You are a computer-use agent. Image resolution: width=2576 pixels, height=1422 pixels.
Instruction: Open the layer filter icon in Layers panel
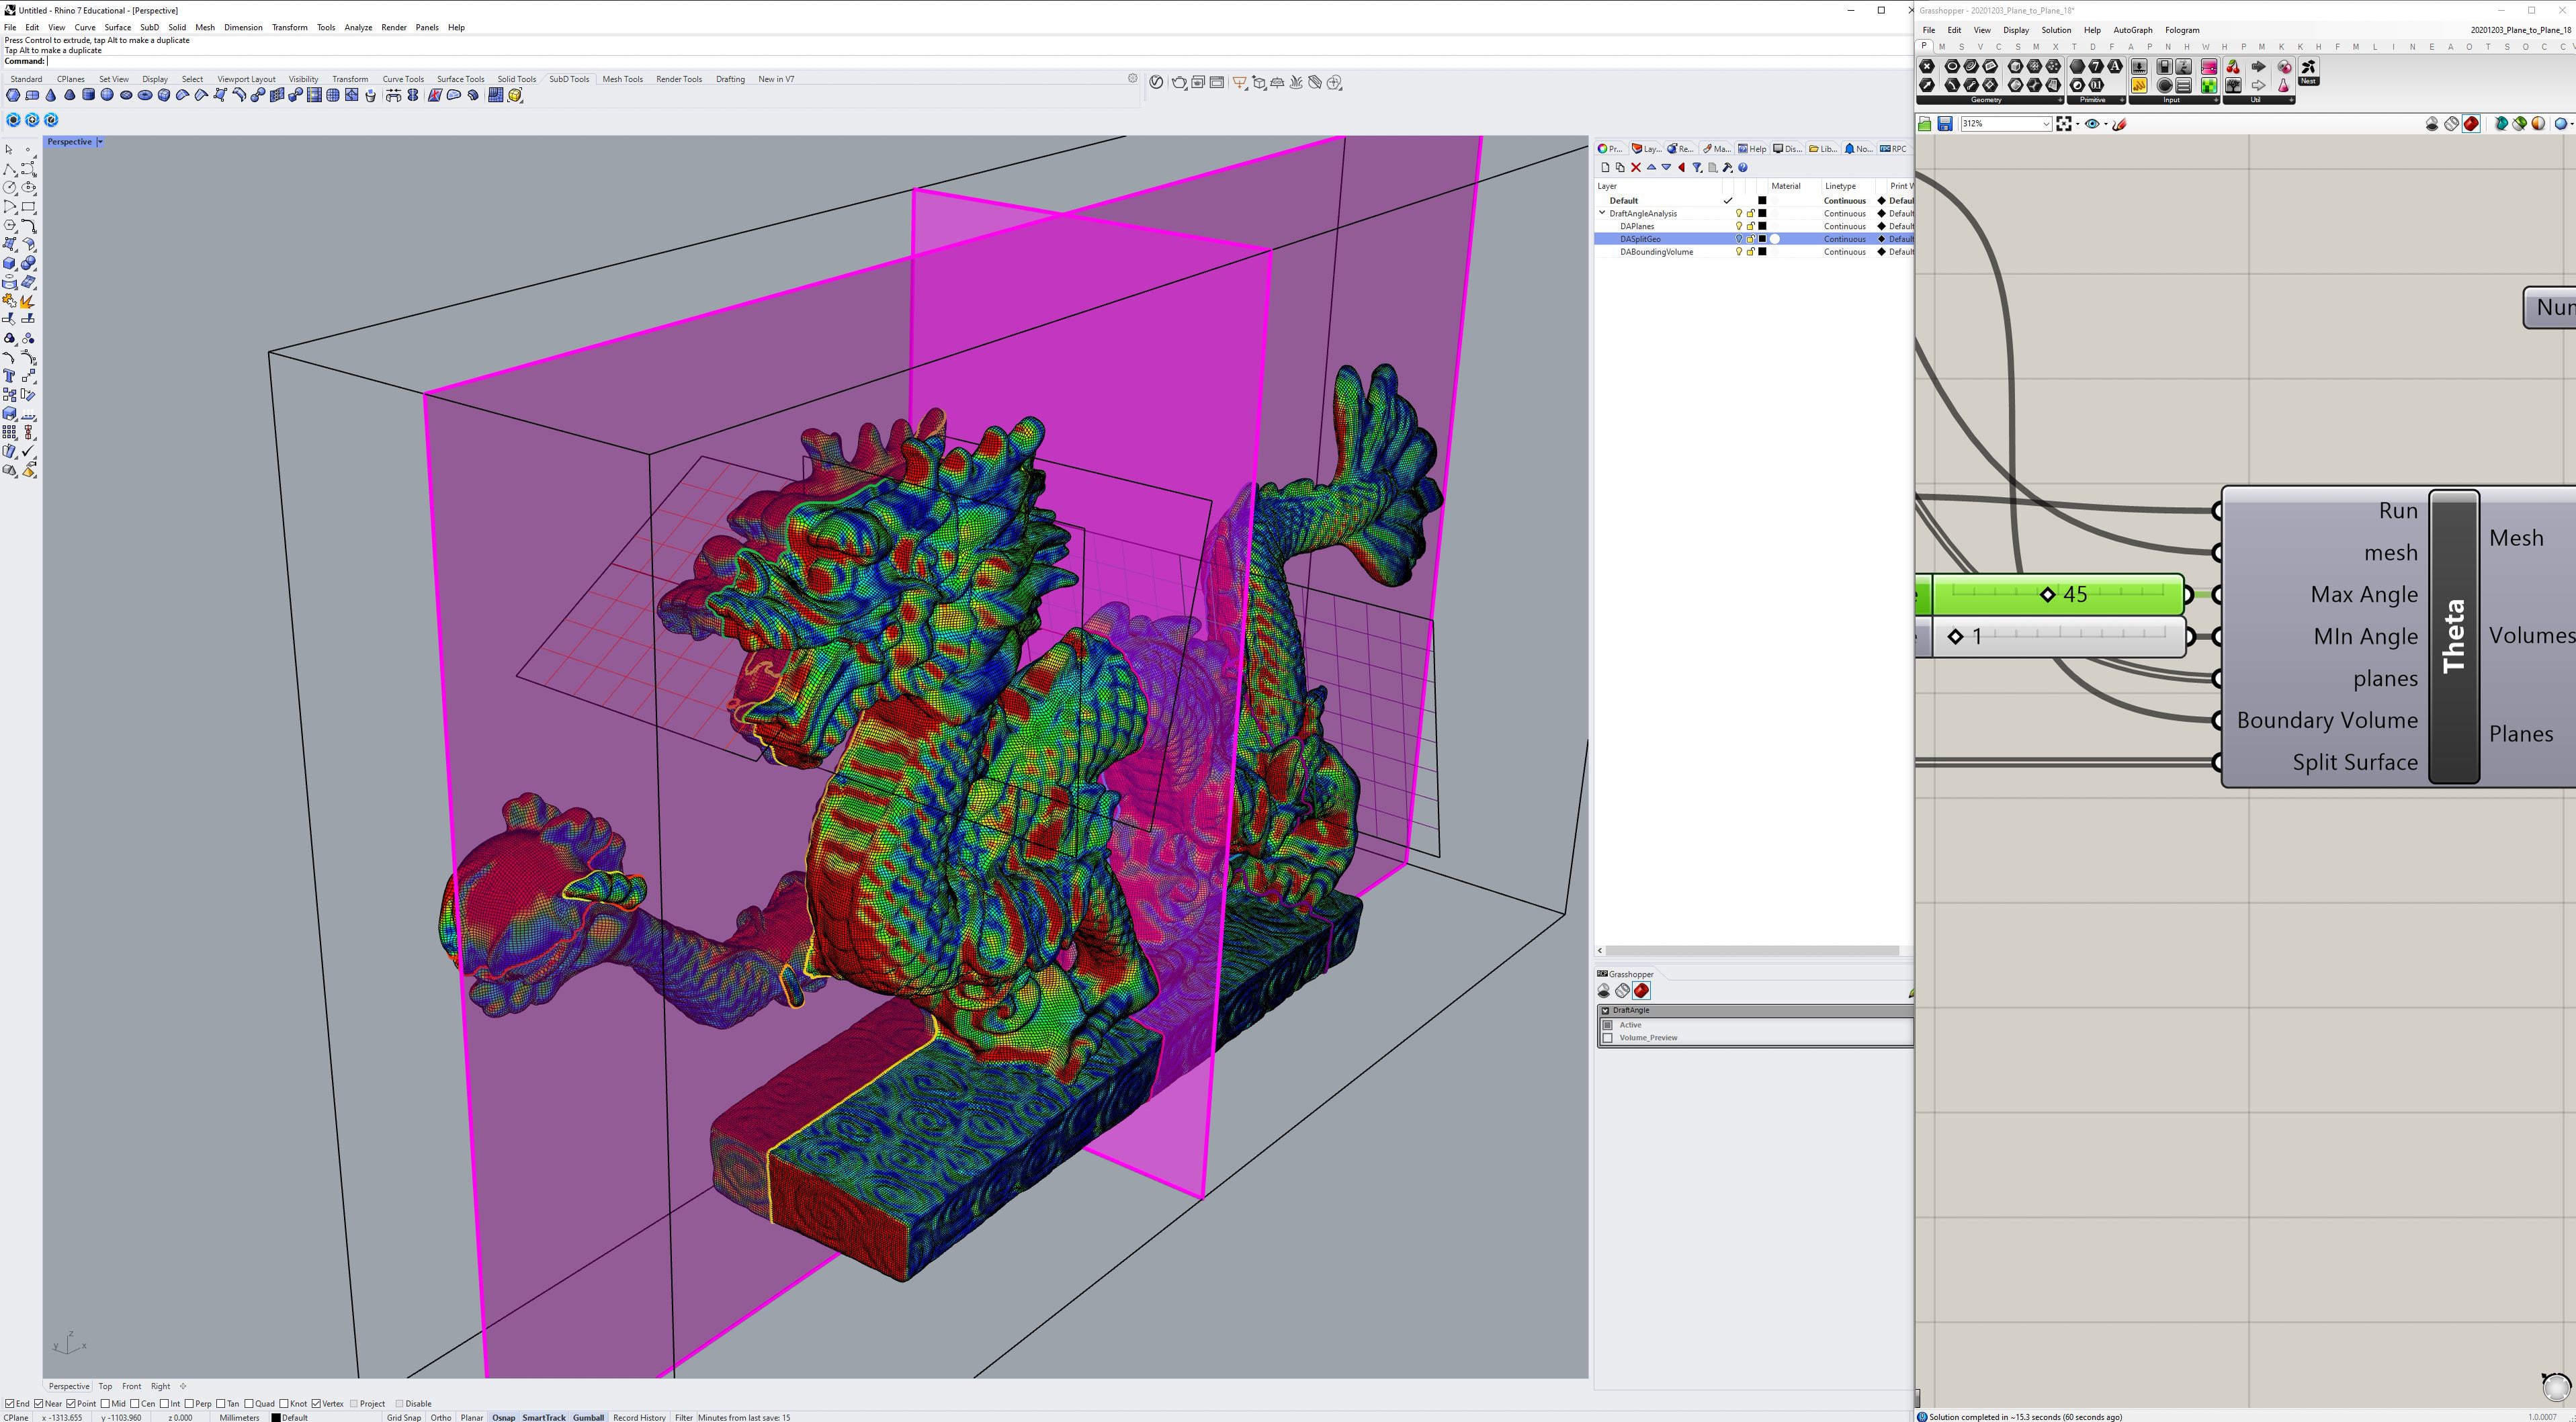1698,168
